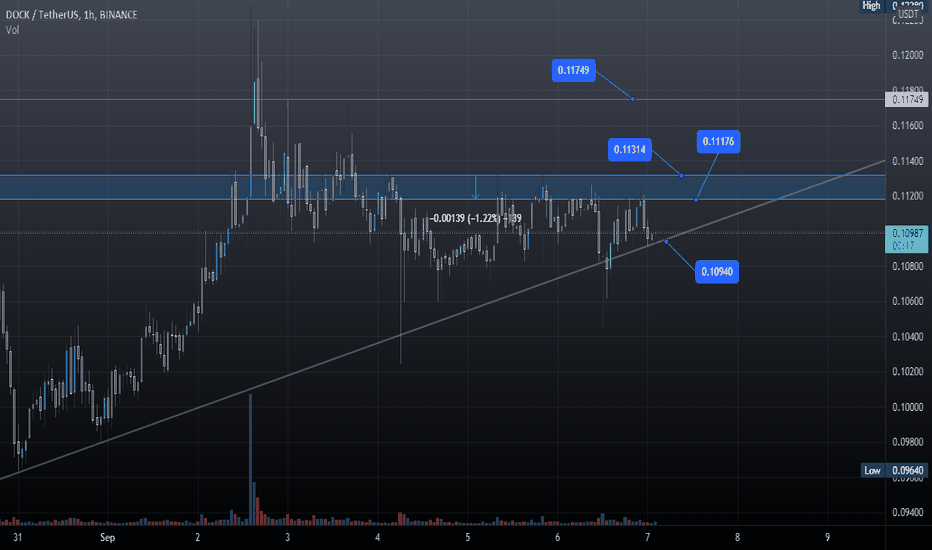The width and height of the screenshot is (932, 550).
Task: Click the 0.10600 price scale label
Action: 908,301
